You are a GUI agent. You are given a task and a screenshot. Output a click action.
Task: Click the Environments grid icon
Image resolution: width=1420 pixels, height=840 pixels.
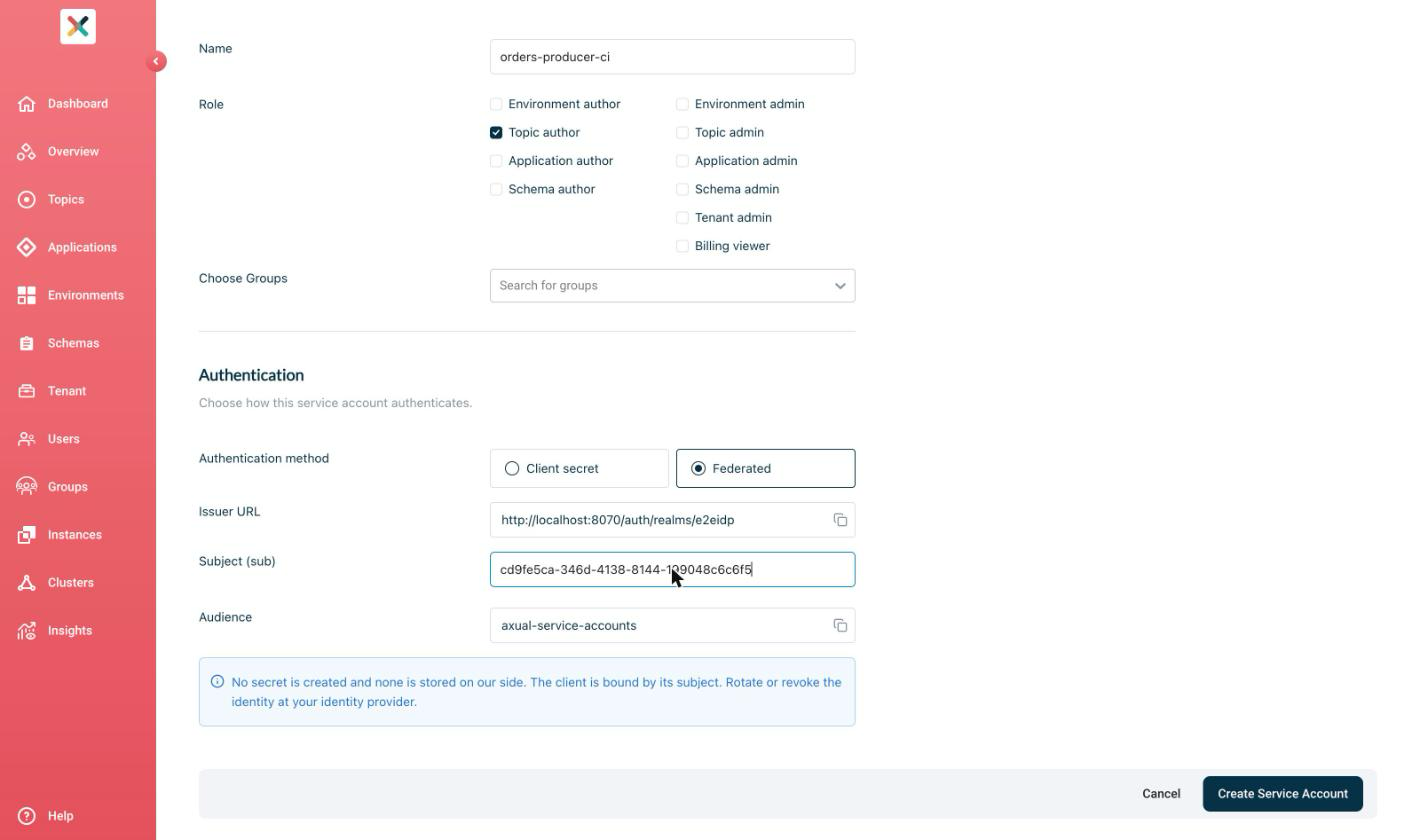[27, 296]
